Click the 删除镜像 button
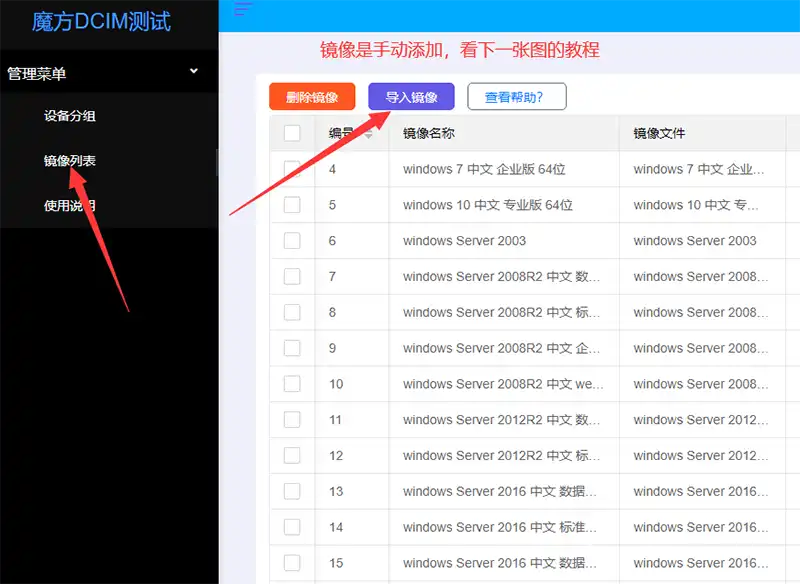This screenshot has width=800, height=584. pos(312,96)
